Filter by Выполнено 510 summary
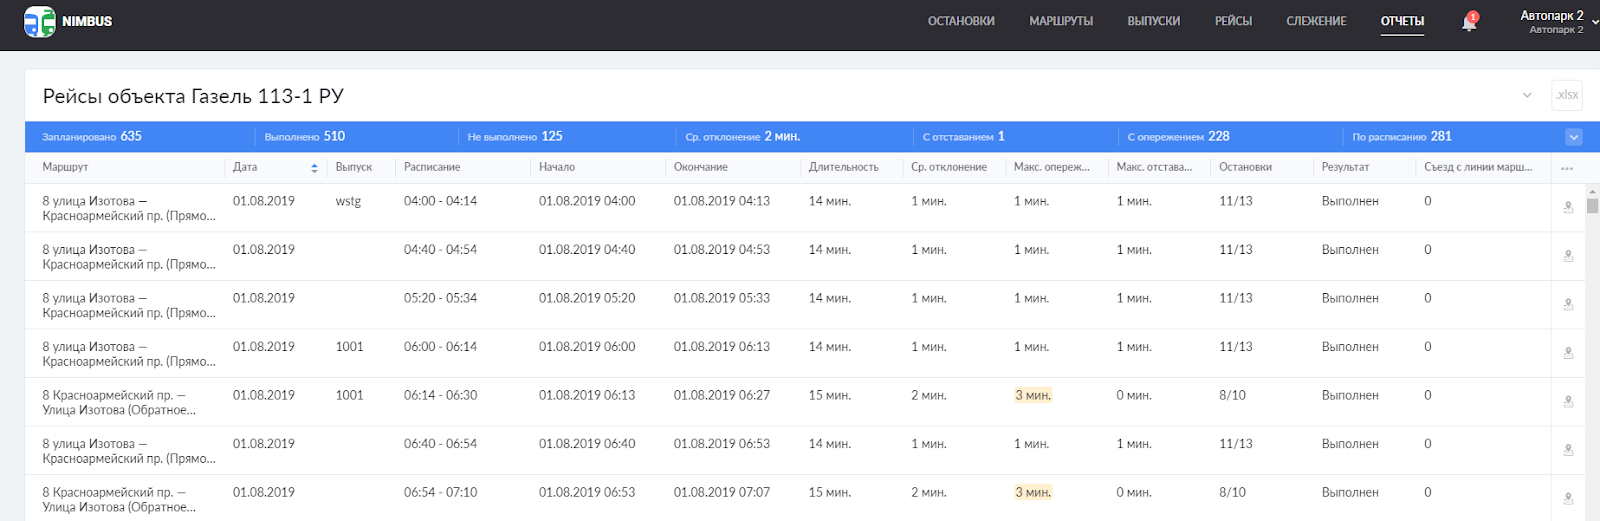Image resolution: width=1600 pixels, height=521 pixels. [305, 137]
